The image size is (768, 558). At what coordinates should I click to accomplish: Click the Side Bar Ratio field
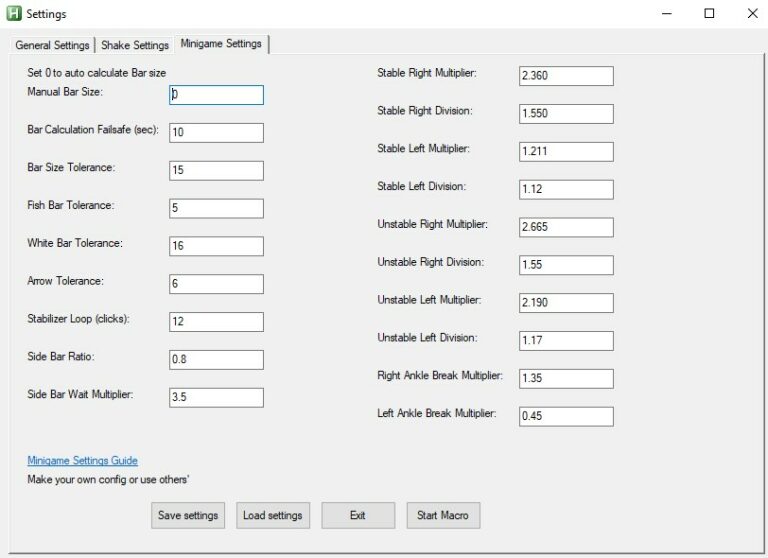[x=216, y=360]
